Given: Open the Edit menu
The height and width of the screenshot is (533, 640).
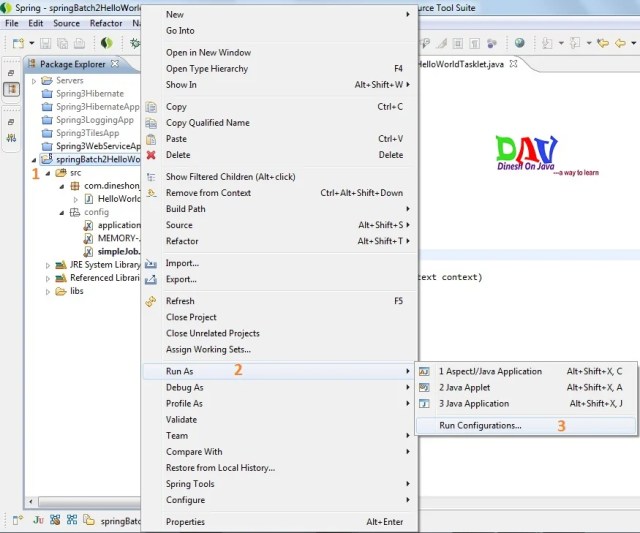Looking at the screenshot, I should pyautogui.click(x=36, y=23).
